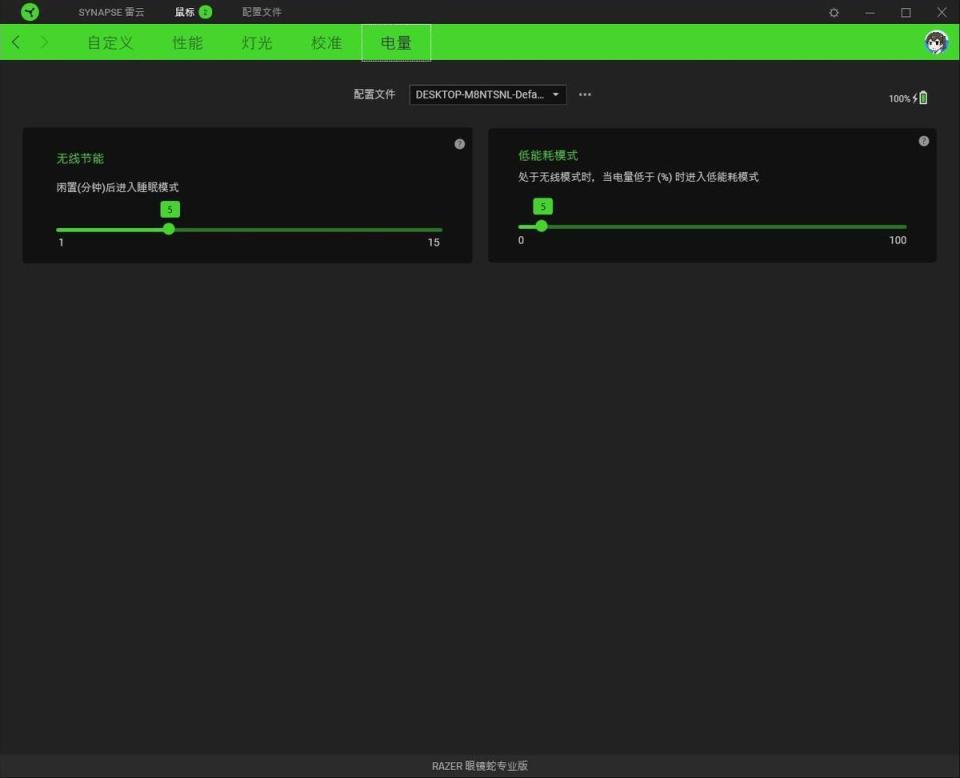Image resolution: width=960 pixels, height=778 pixels.
Task: Click the Razer Synapse logo icon
Action: [29, 12]
